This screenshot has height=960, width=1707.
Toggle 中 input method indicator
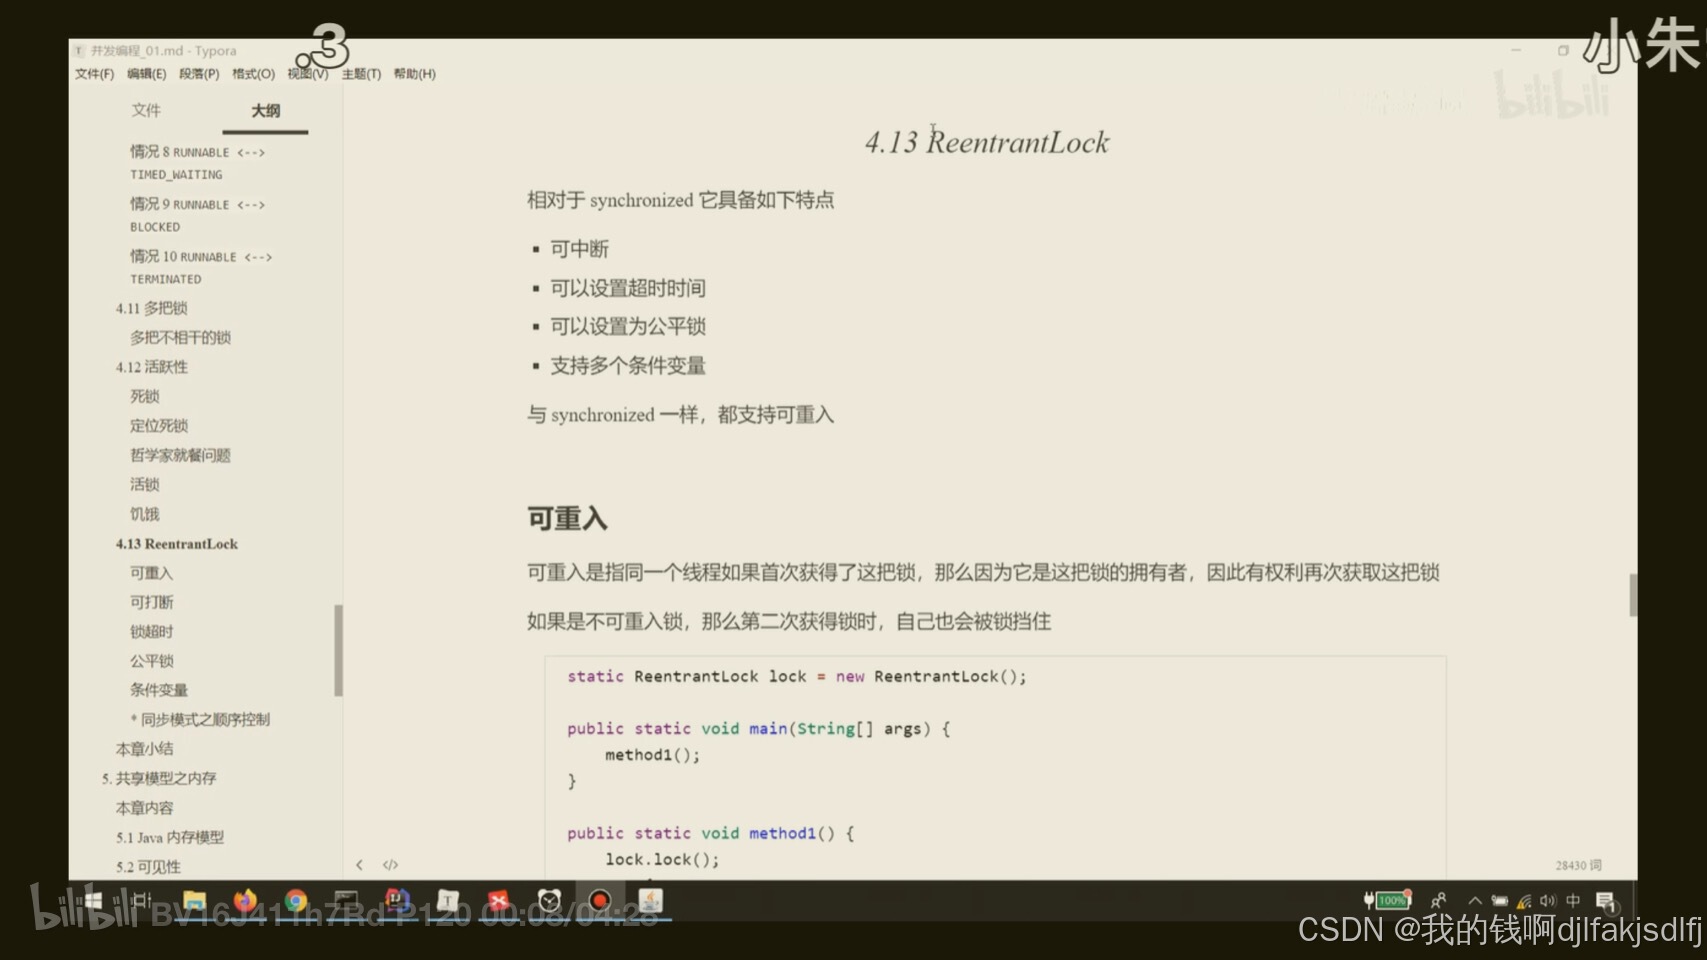(1573, 900)
